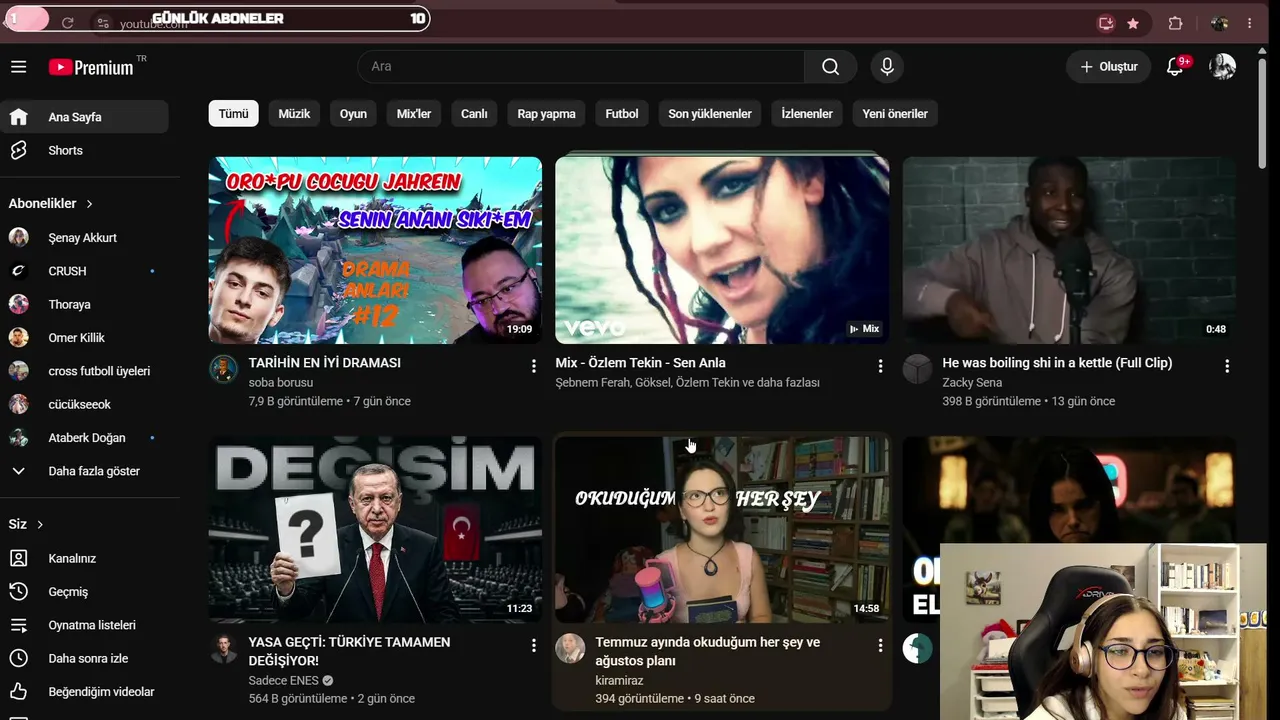Open Kanalınız in the sidebar
The image size is (1280, 720).
84,558
